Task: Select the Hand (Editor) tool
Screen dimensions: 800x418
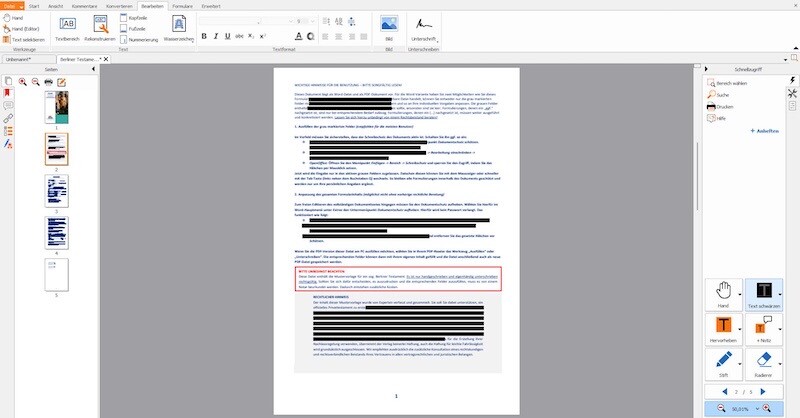Action: point(21,29)
